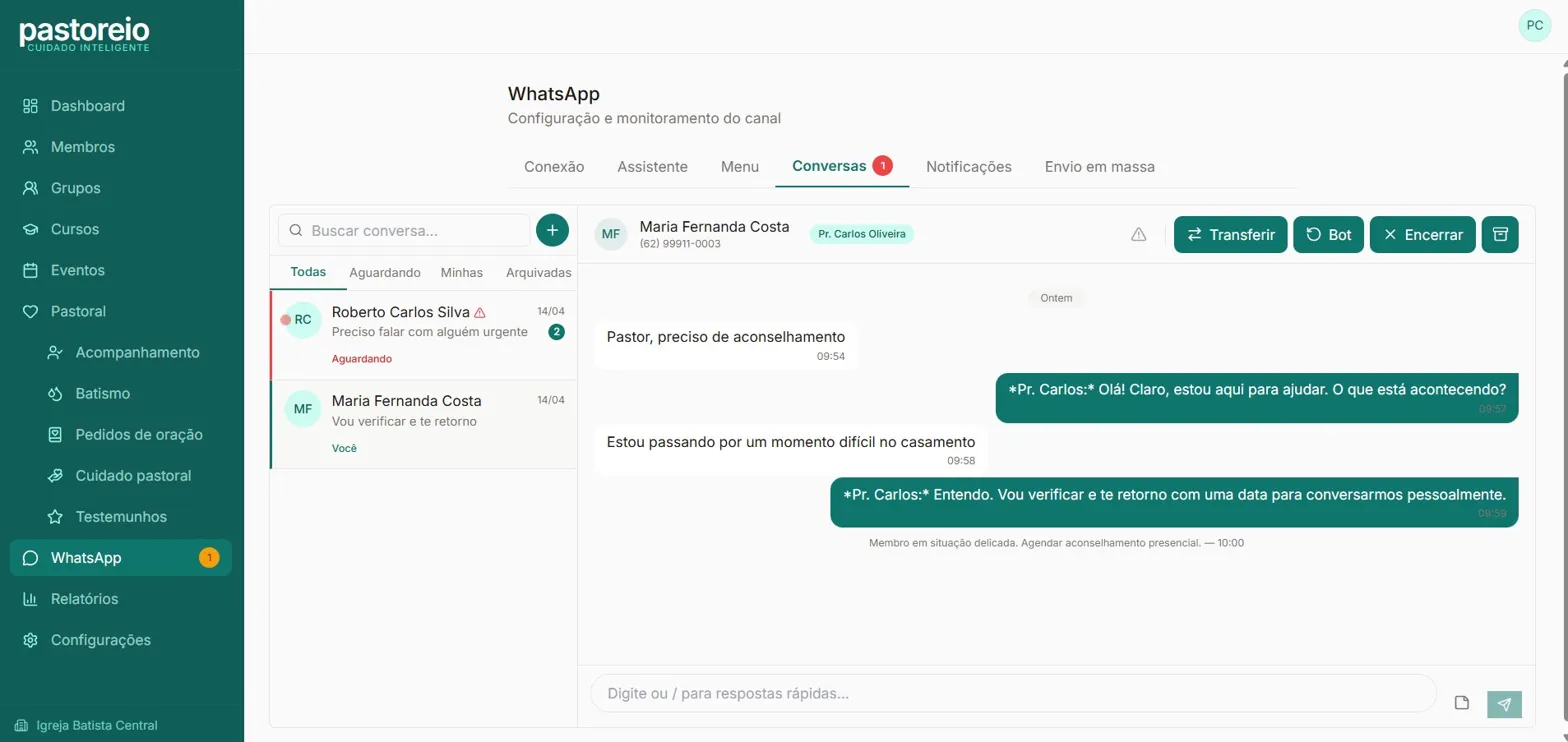This screenshot has height=742, width=1568.
Task: Click the internal note about aconselhamento presencial
Action: click(x=1056, y=543)
